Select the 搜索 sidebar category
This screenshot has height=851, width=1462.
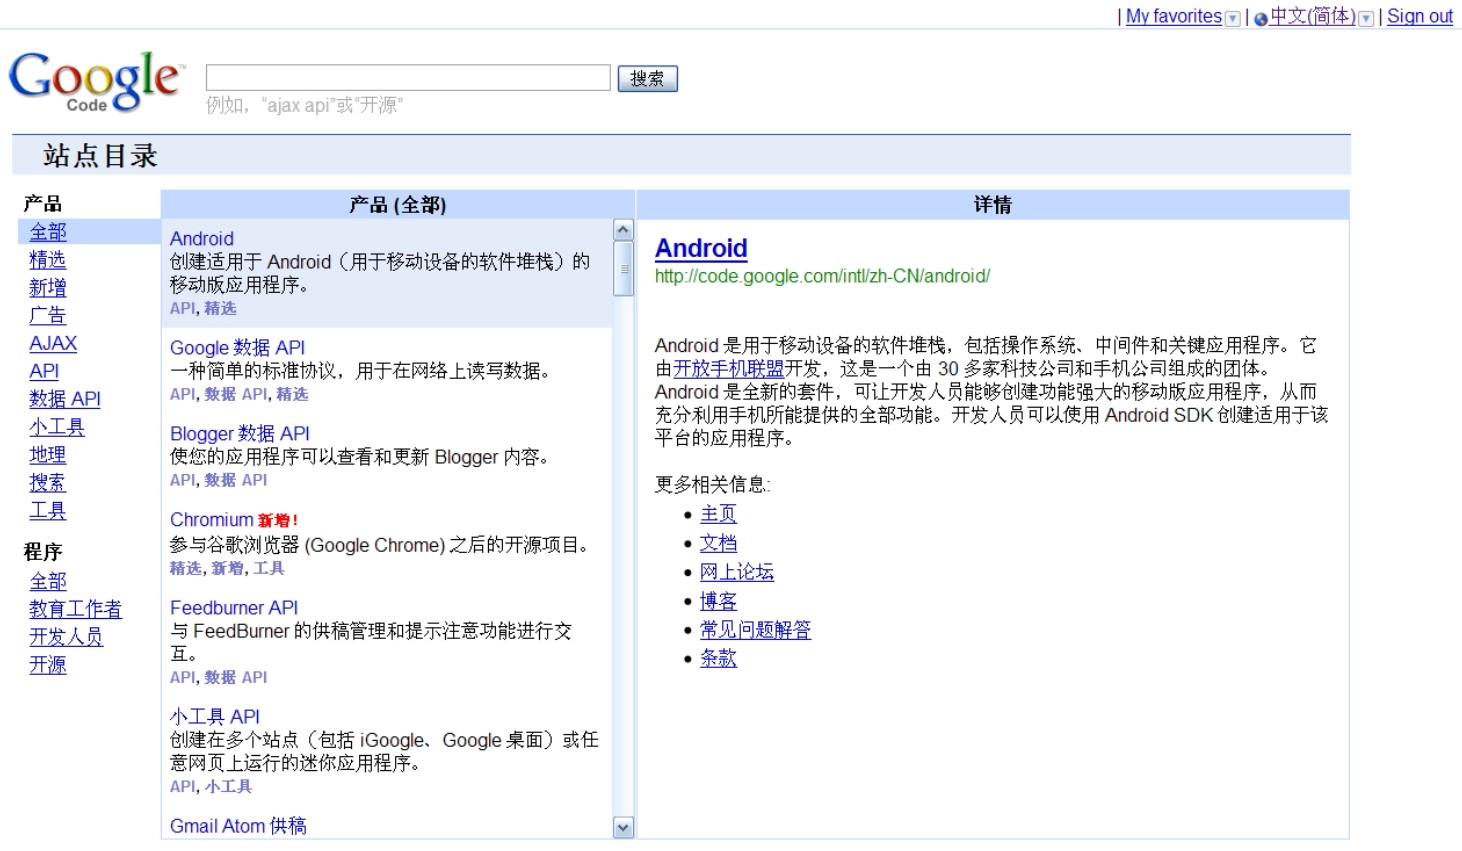[x=48, y=483]
